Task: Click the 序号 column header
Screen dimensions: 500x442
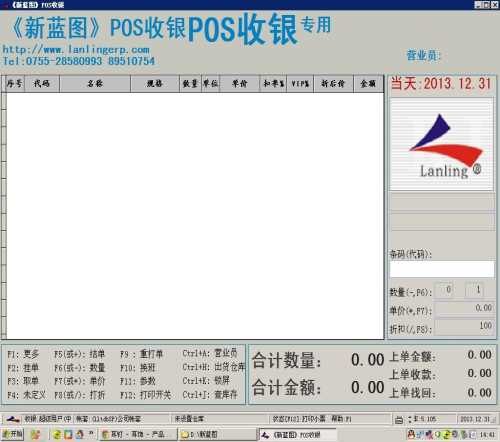Action: (x=15, y=84)
